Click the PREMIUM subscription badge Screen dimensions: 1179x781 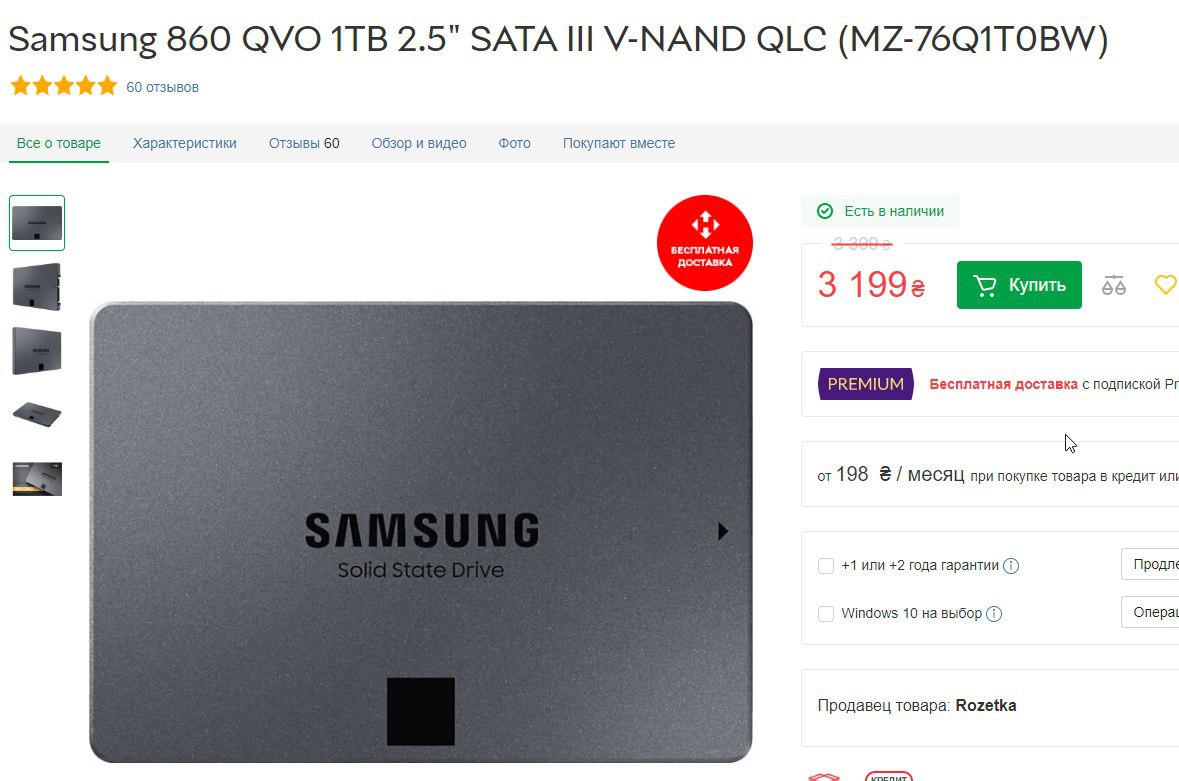click(865, 384)
